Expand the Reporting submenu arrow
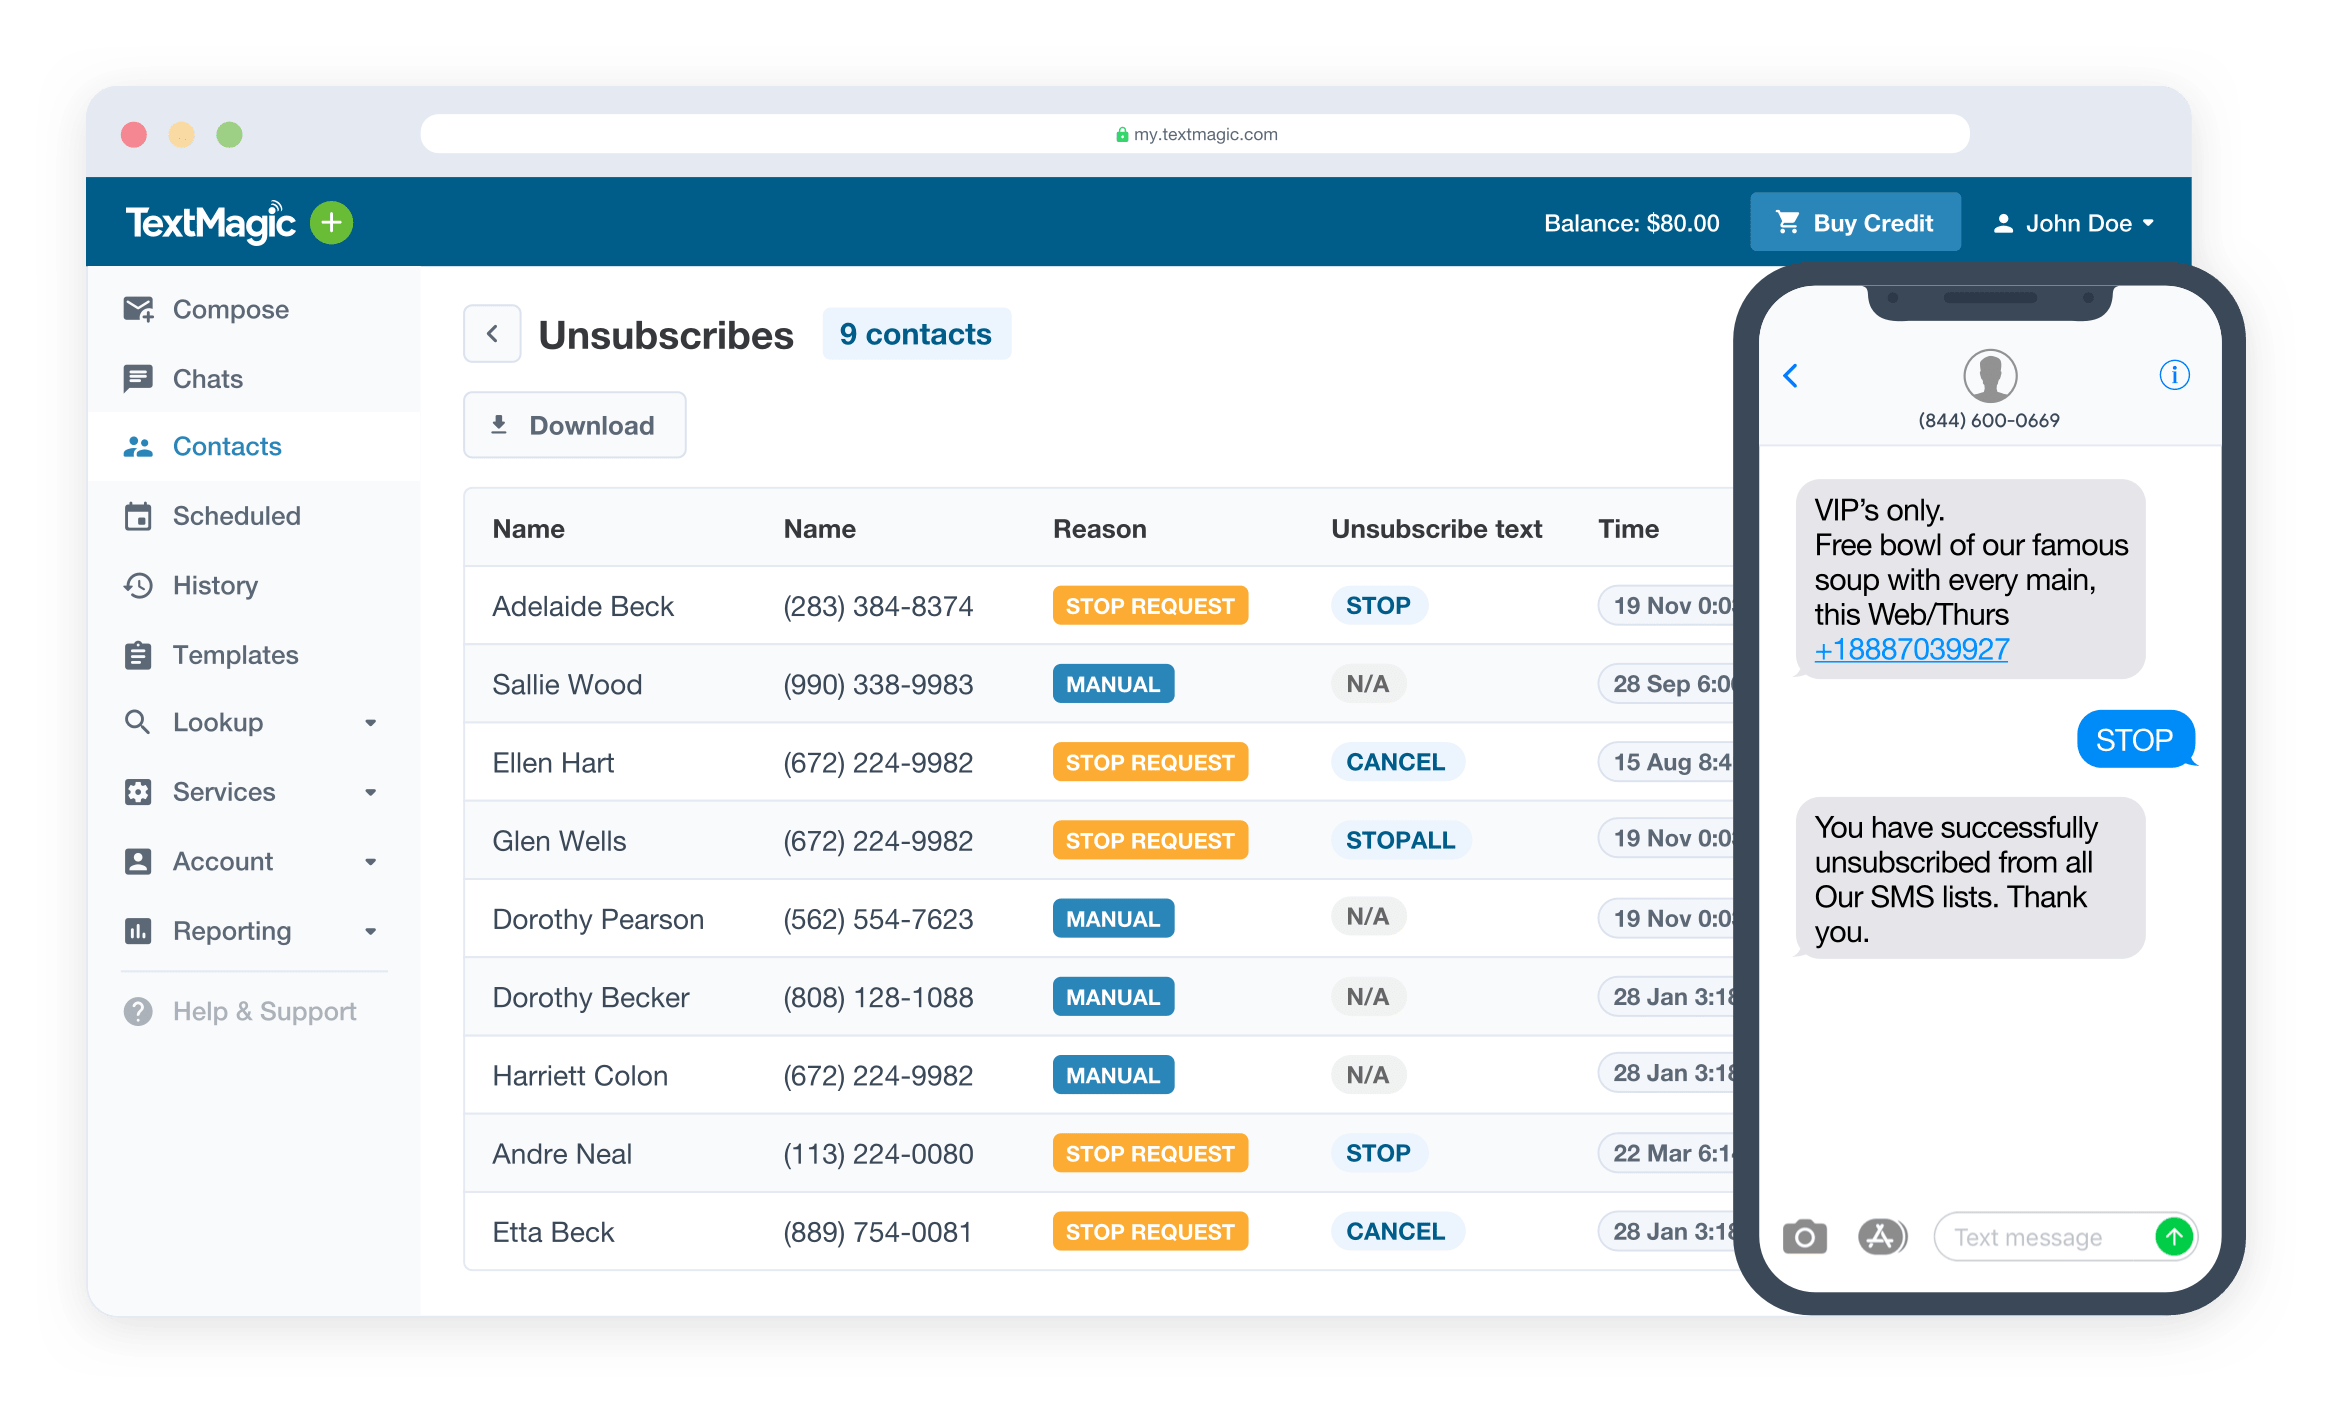2332x1404 pixels. pyautogui.click(x=370, y=931)
